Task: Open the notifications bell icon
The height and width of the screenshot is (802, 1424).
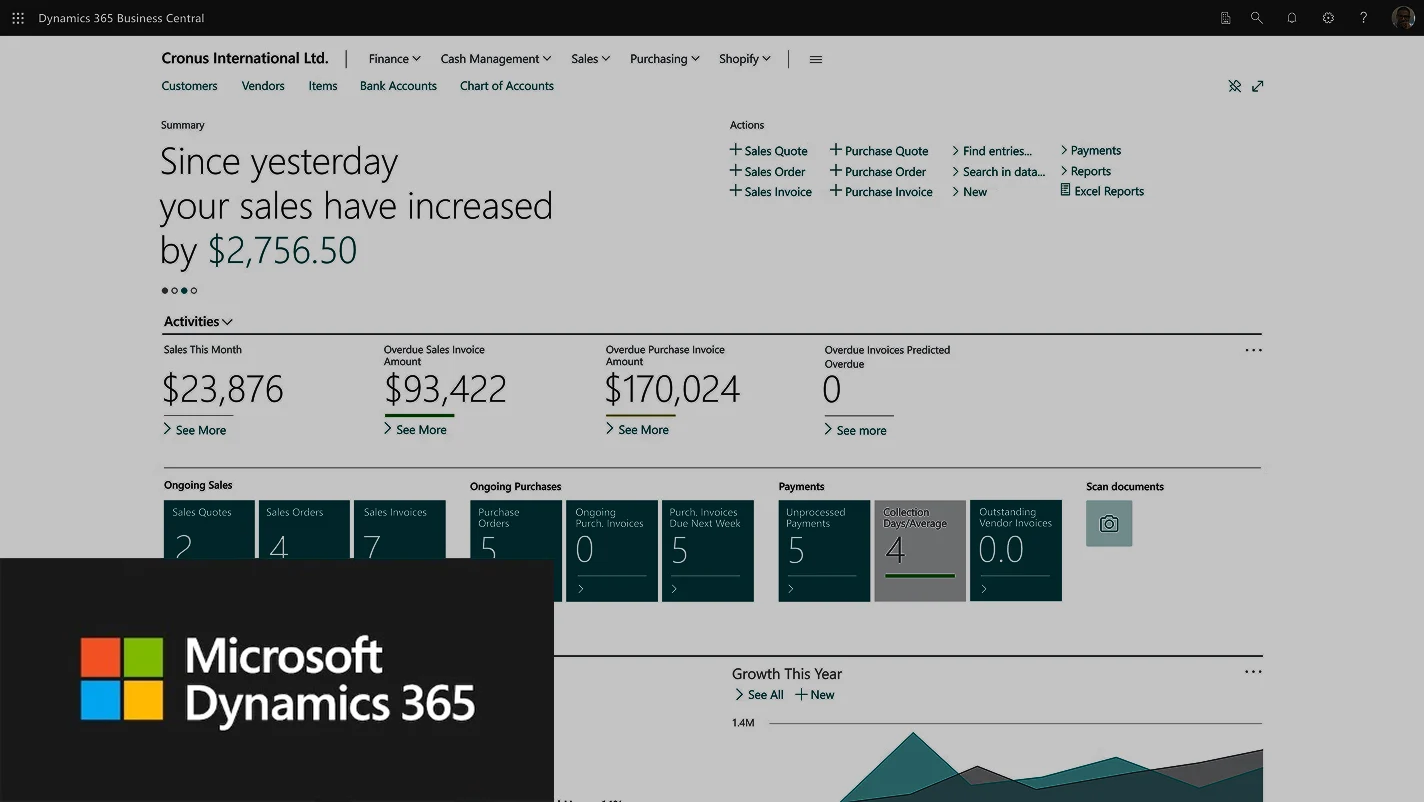Action: (x=1292, y=18)
